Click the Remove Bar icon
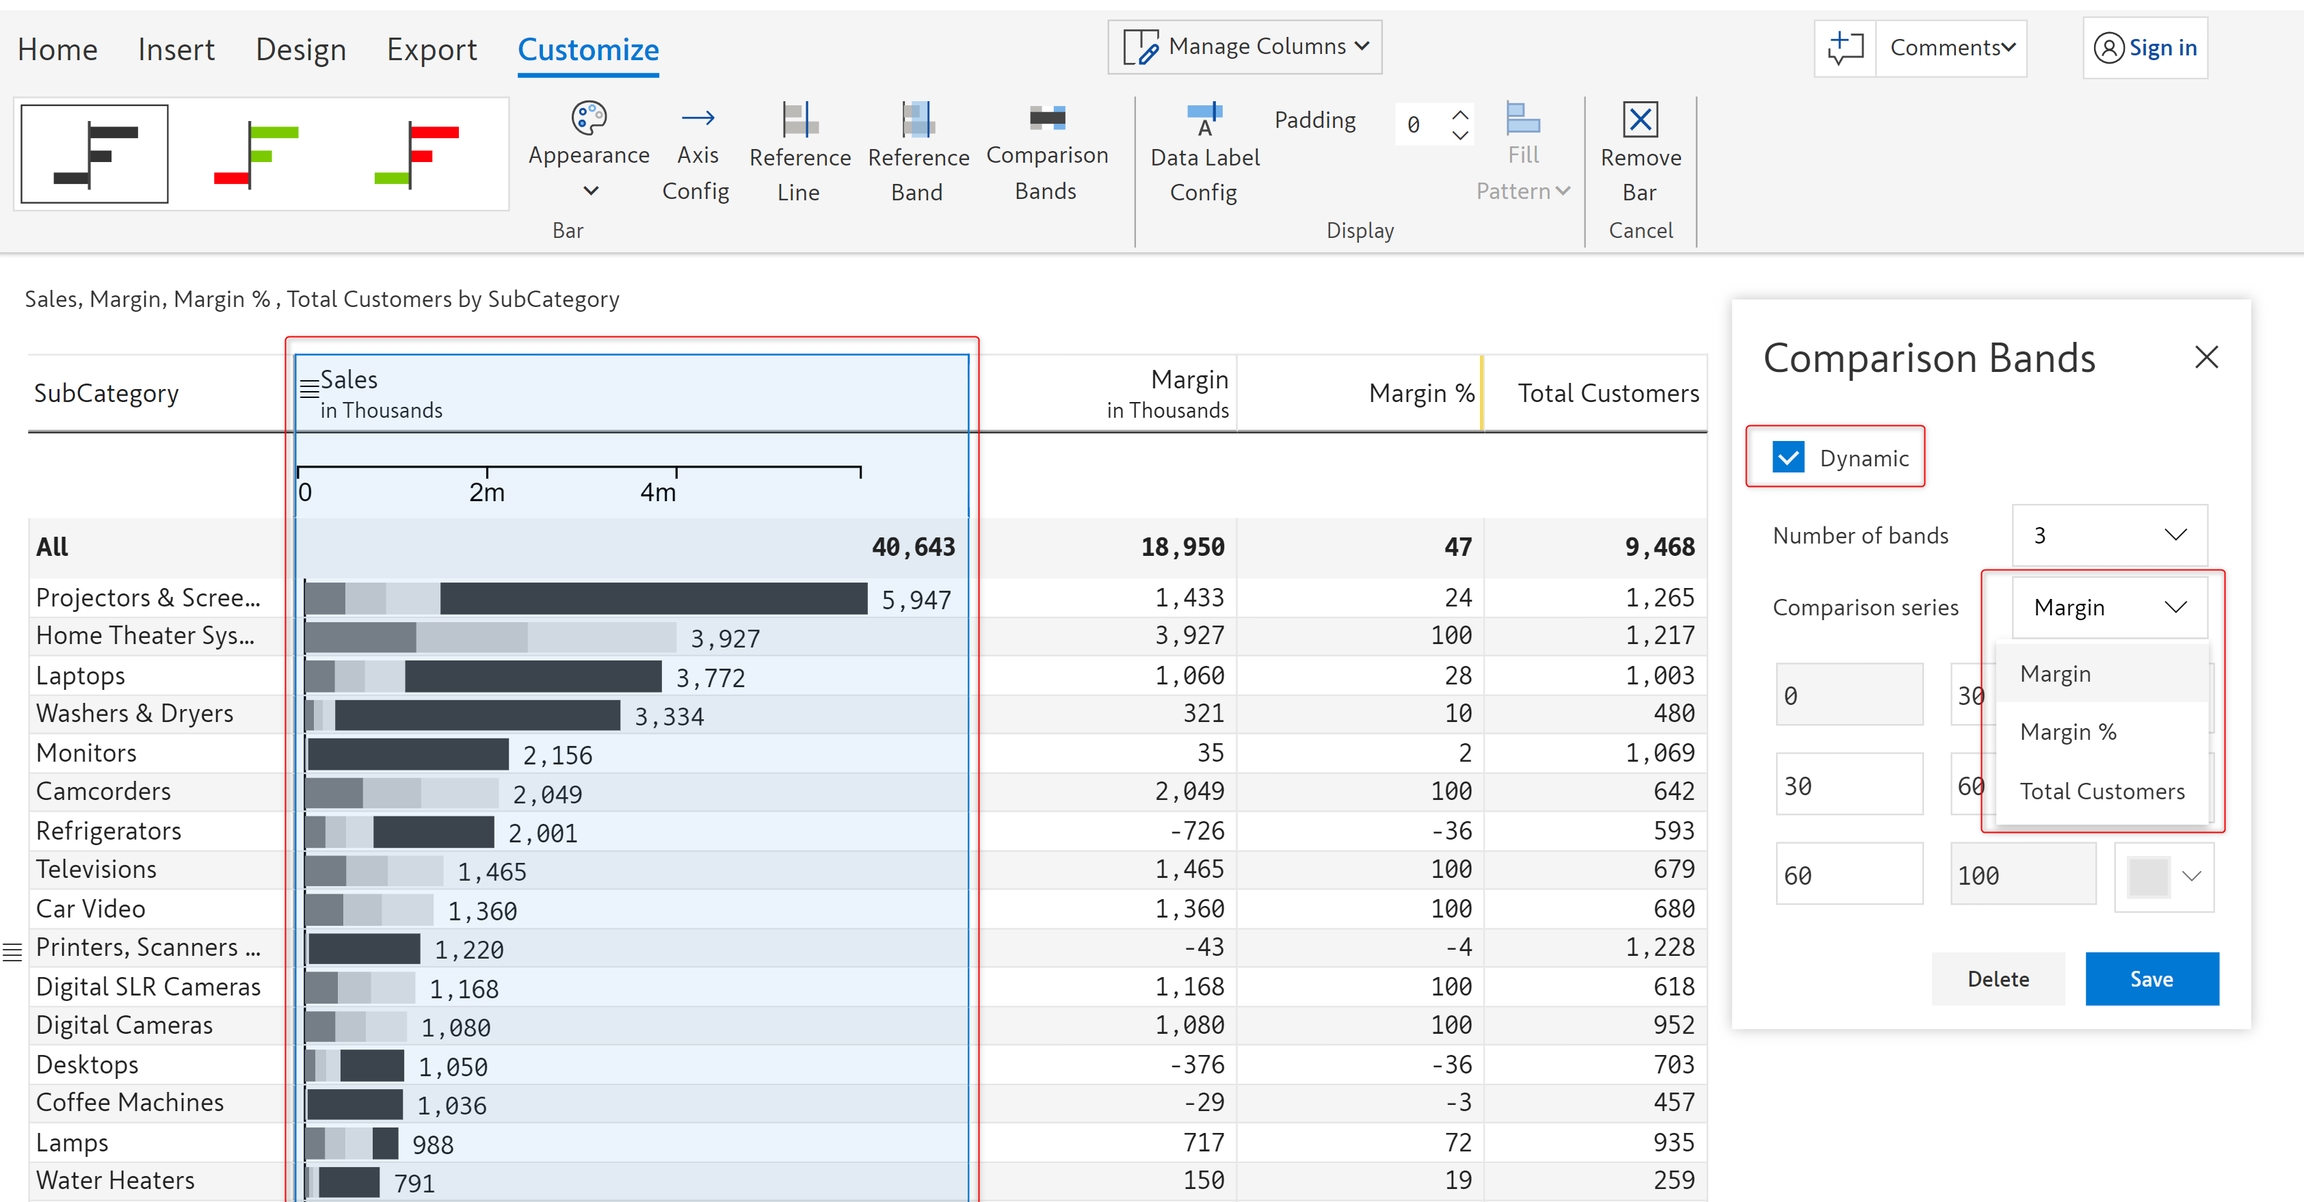This screenshot has width=2304, height=1202. (1640, 121)
